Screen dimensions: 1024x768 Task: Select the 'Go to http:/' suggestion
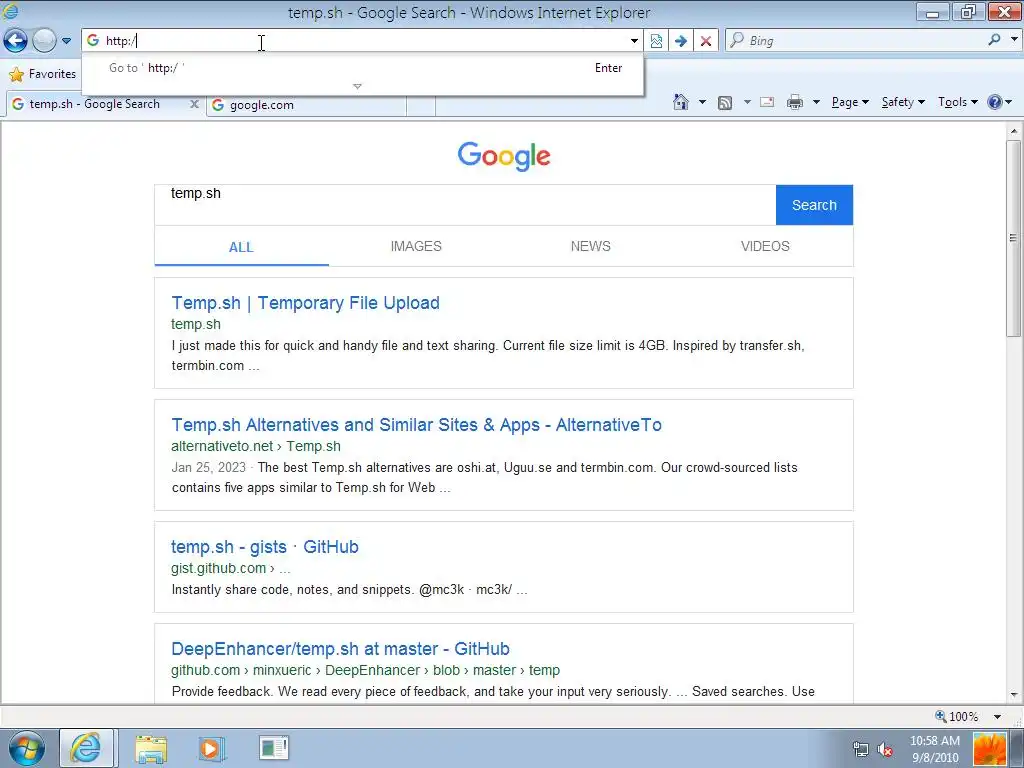pyautogui.click(x=362, y=68)
